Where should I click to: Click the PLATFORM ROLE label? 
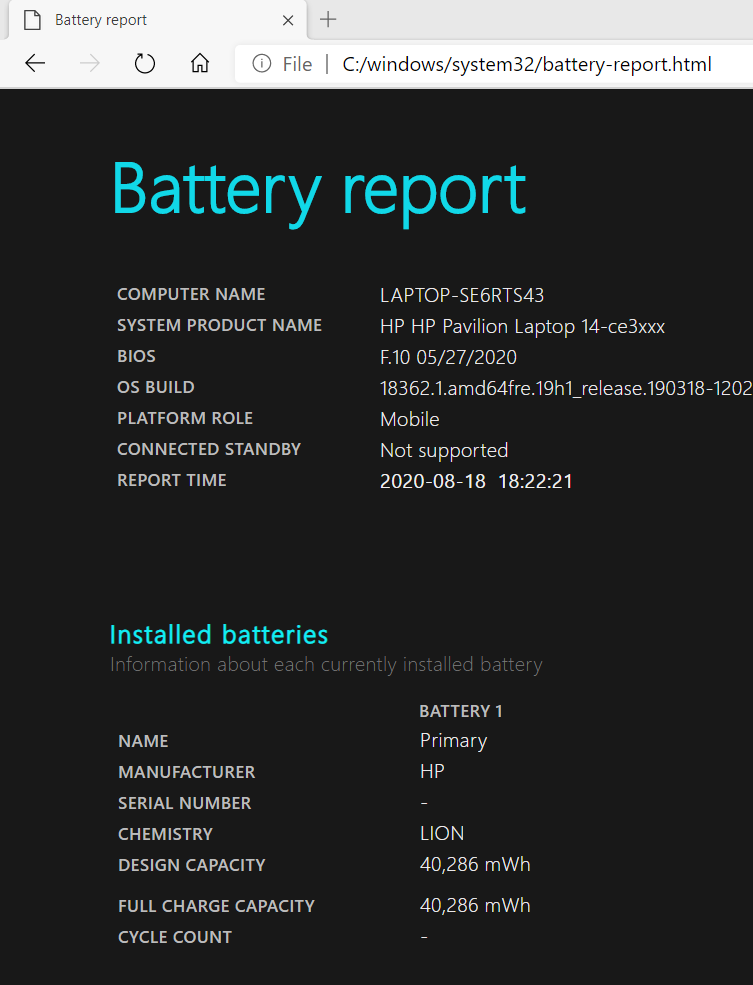click(185, 418)
